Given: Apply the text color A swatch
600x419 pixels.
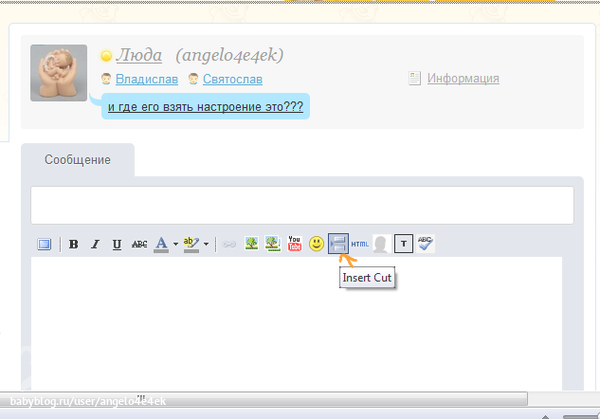Looking at the screenshot, I should tap(161, 243).
